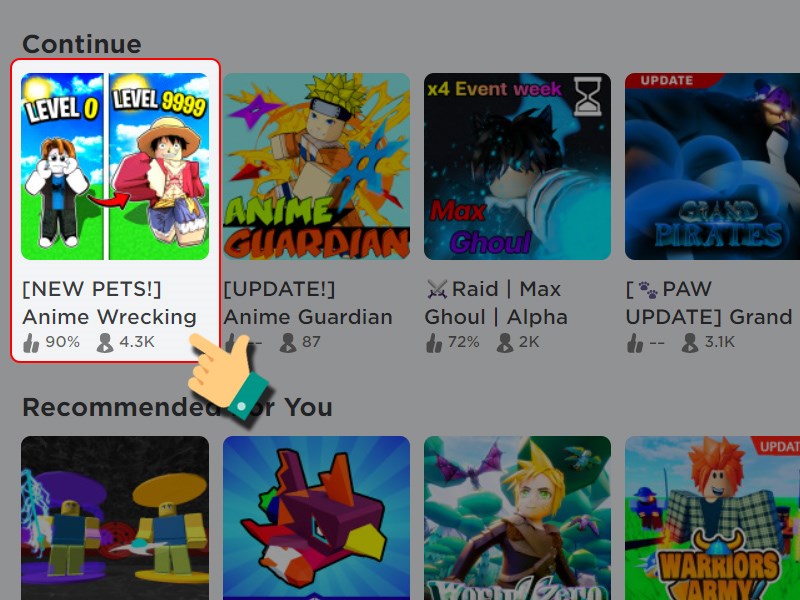Image resolution: width=800 pixels, height=600 pixels.
Task: Click the [UPDATE!] Anime Guardian title
Action: [x=308, y=303]
